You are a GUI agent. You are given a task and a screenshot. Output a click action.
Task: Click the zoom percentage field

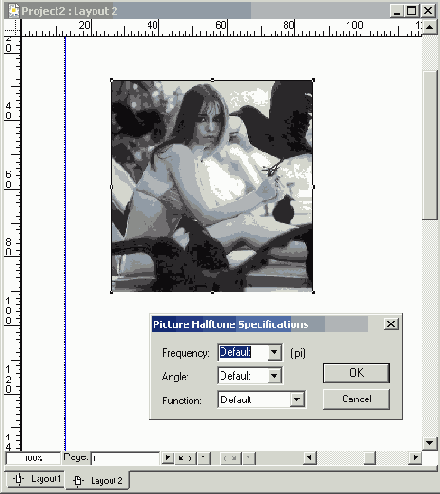point(33,458)
